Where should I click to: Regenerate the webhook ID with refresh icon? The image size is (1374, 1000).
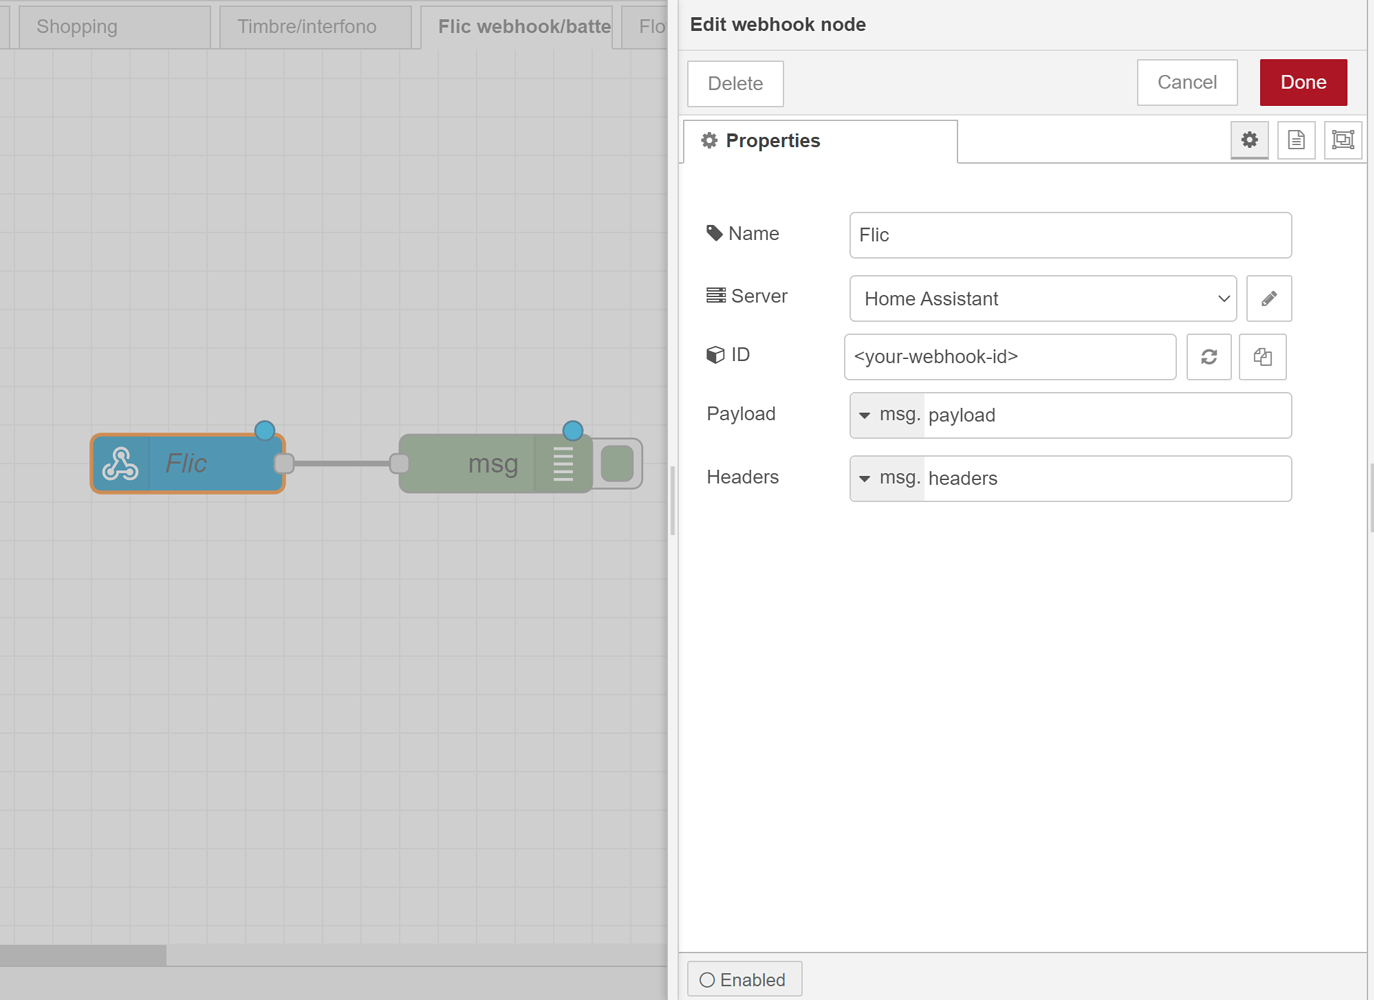[1209, 357]
